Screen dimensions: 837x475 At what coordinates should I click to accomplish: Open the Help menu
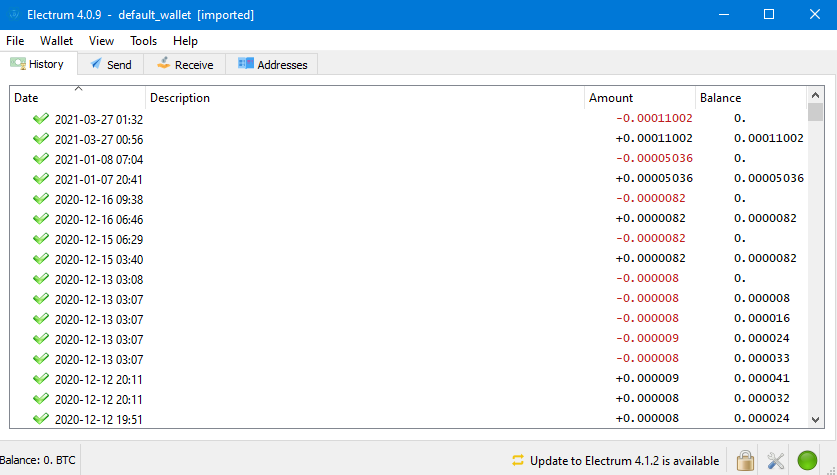click(x=185, y=41)
